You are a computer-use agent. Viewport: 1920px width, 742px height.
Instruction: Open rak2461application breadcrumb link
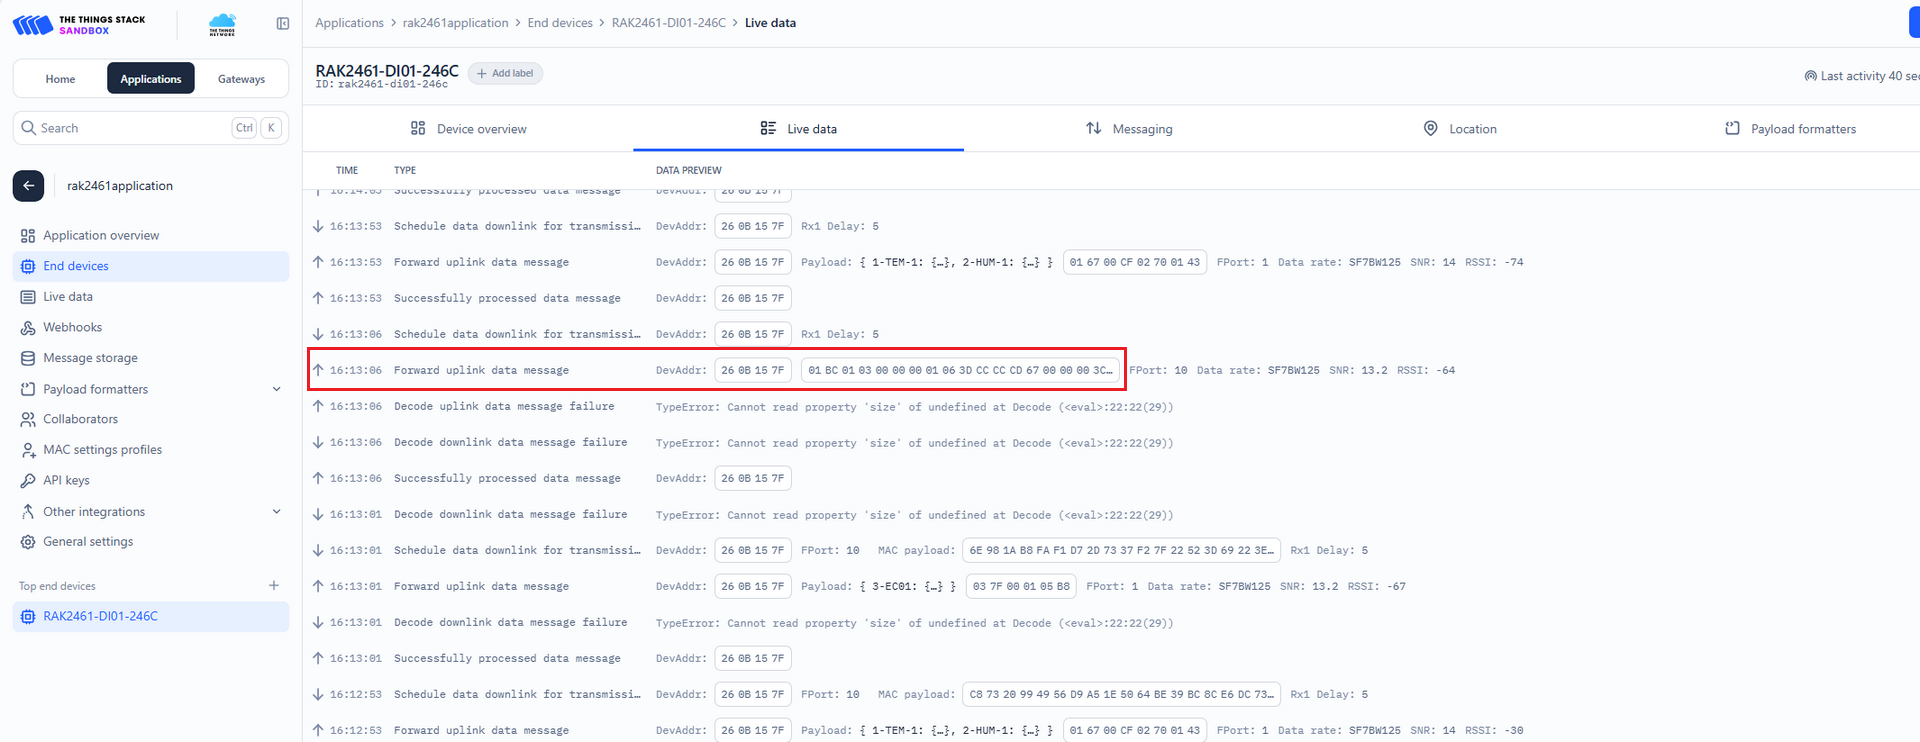tap(455, 23)
